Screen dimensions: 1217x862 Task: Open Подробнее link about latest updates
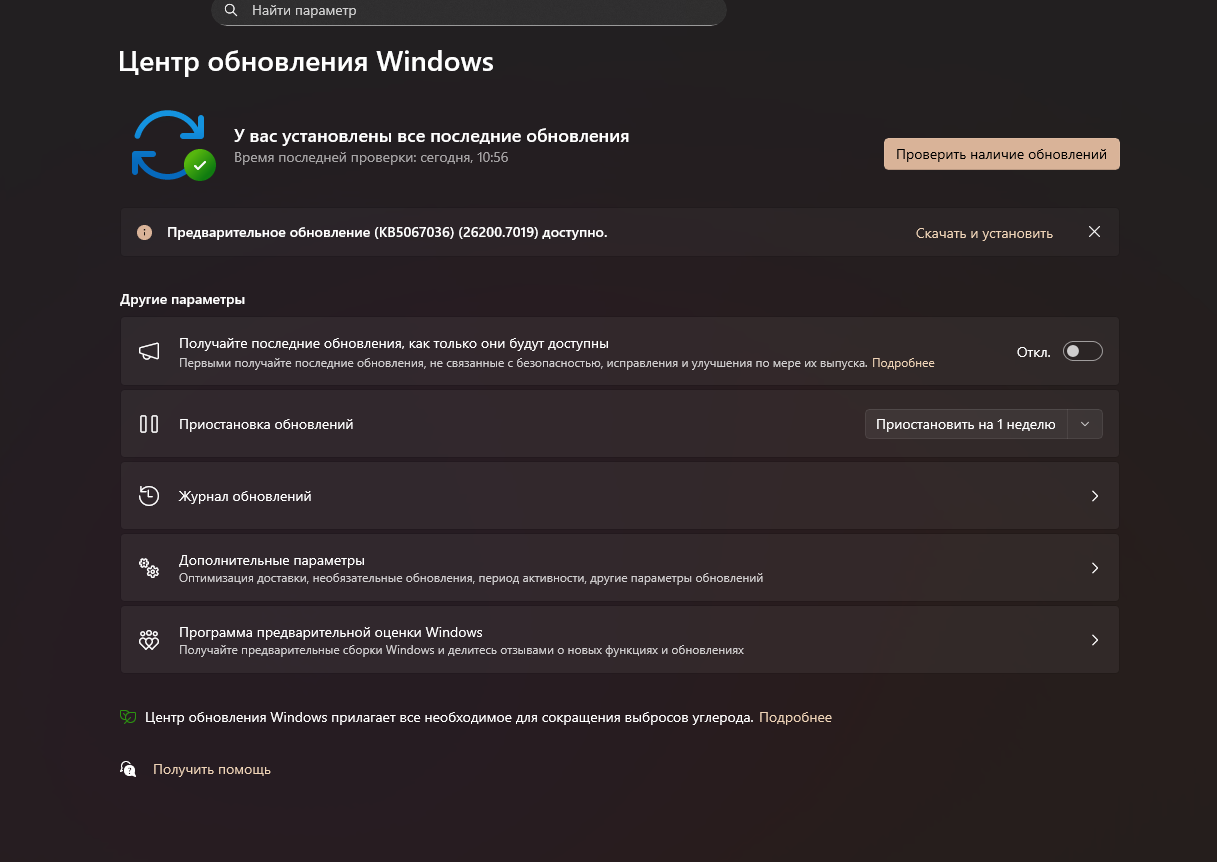coord(903,363)
